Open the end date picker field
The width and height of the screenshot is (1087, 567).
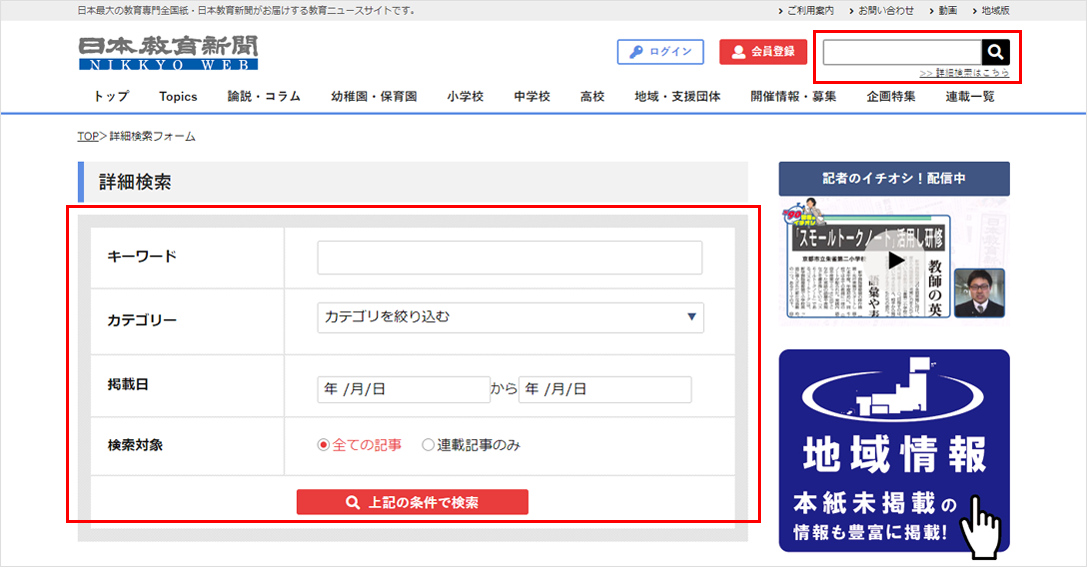coord(604,389)
